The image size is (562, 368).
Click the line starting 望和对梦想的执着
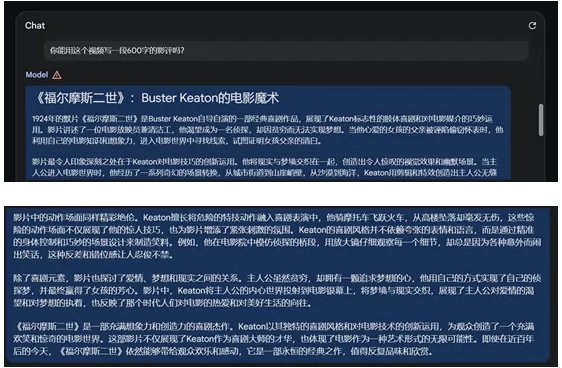coord(163,303)
